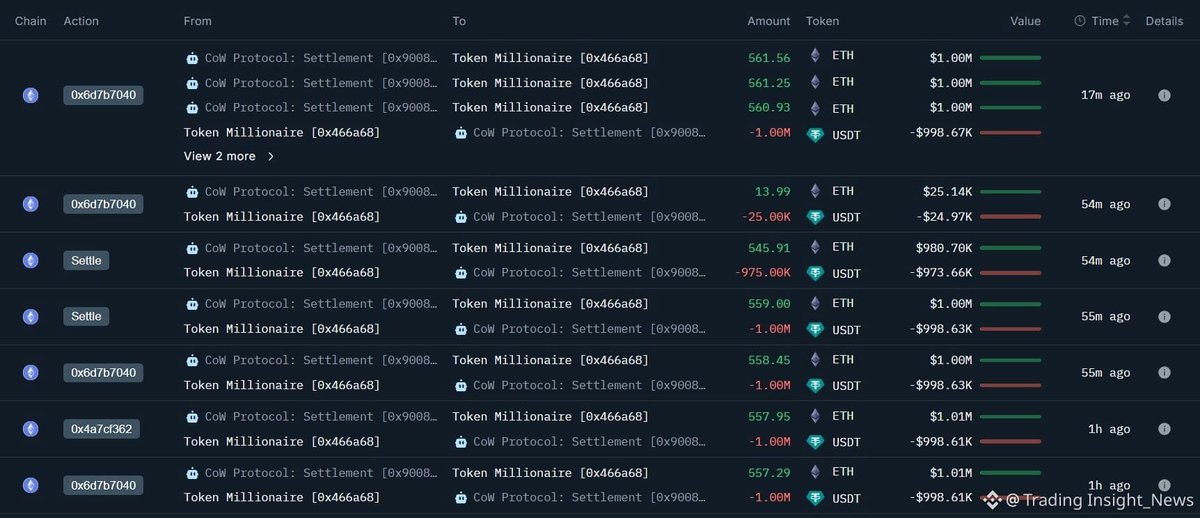Click the chevron next to 'View 2 more'

pyautogui.click(x=270, y=156)
